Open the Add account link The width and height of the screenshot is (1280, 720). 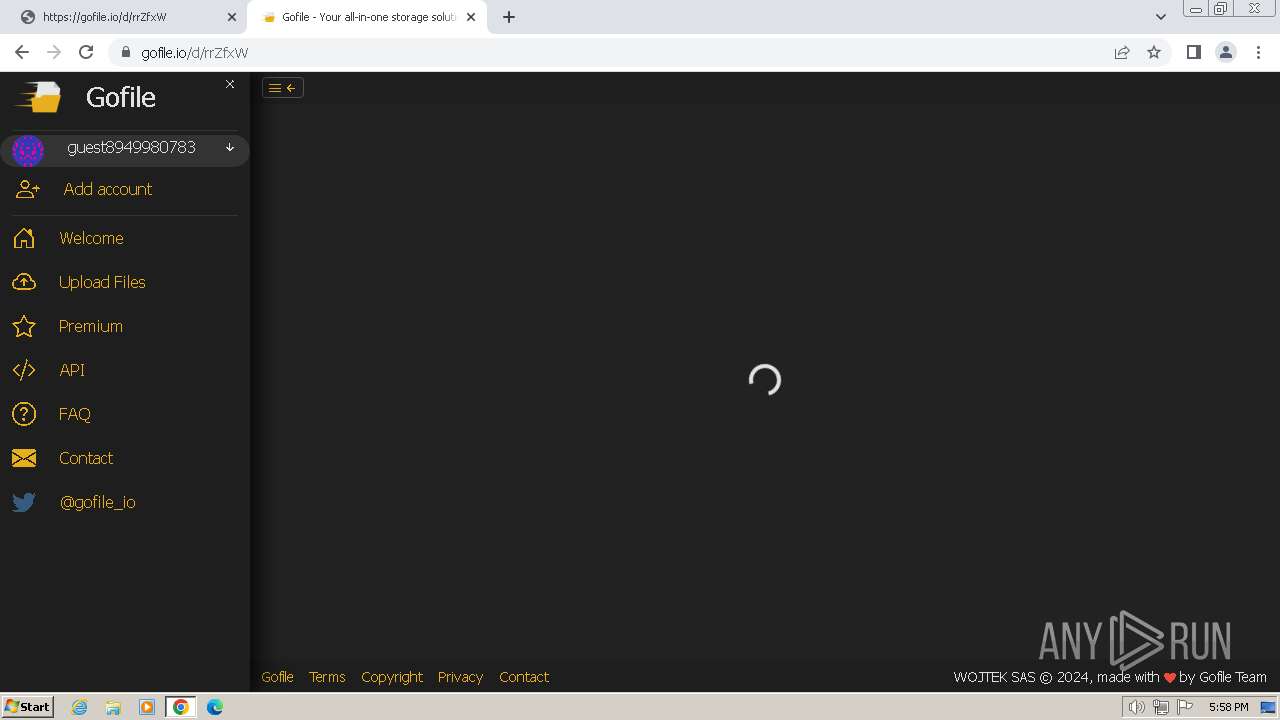point(108,189)
